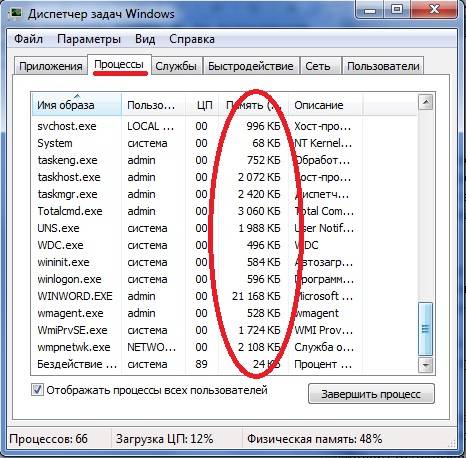The image size is (466, 458).
Task: Click the Физическая память: 48% status entry
Action: pos(315,439)
